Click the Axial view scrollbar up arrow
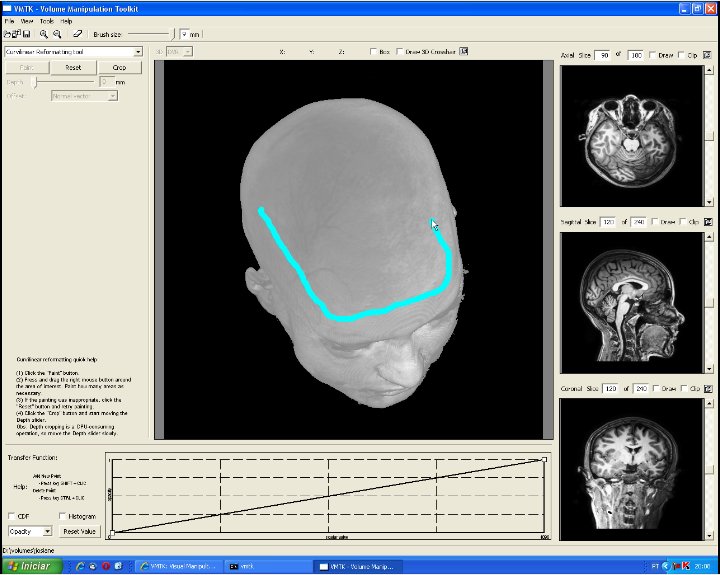 (x=709, y=70)
